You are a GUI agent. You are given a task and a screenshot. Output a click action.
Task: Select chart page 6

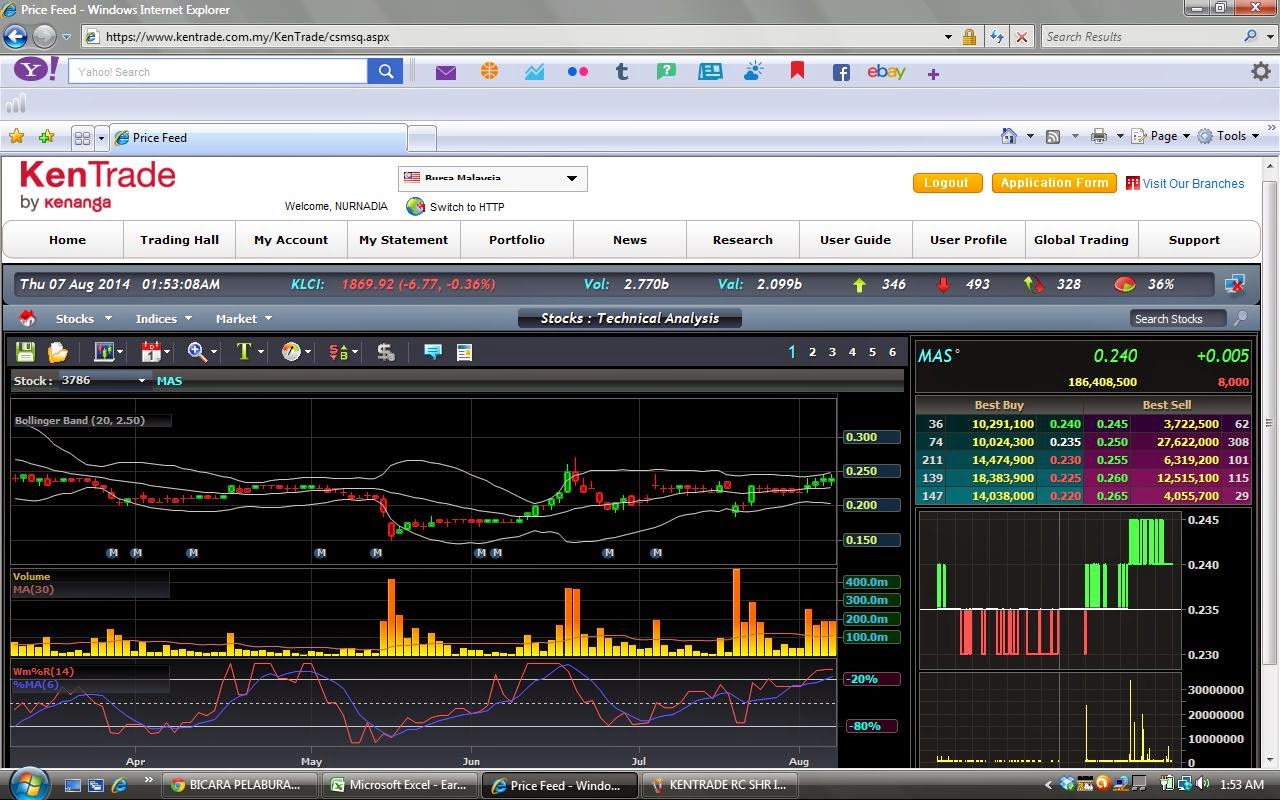pyautogui.click(x=891, y=352)
